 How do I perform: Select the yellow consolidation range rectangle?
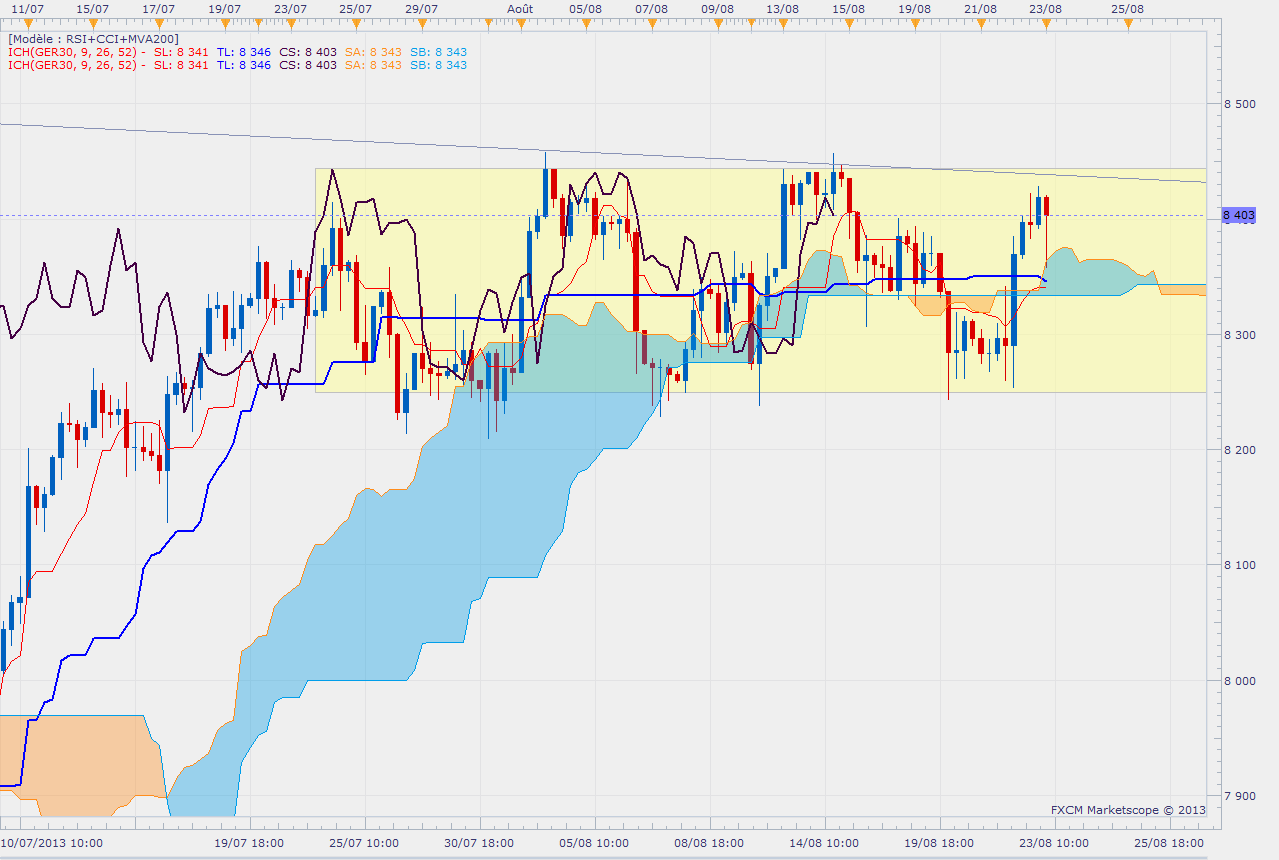[x=760, y=280]
